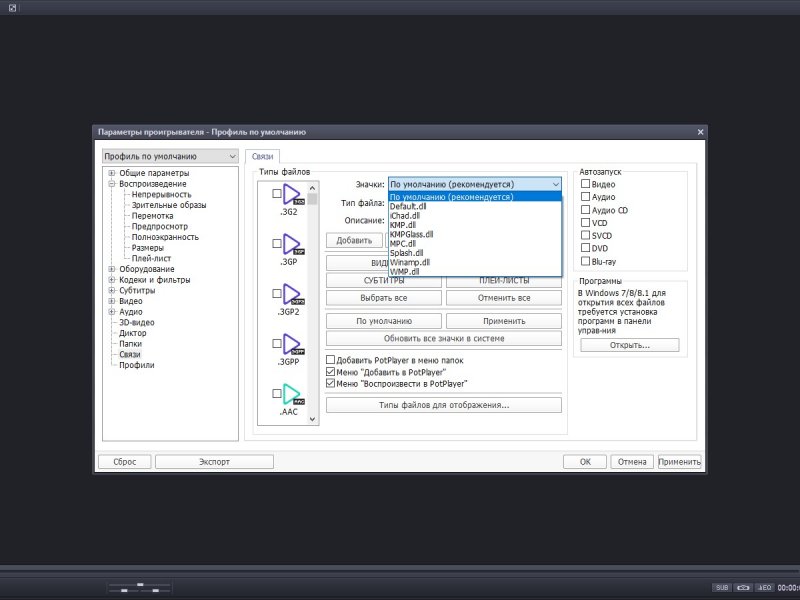The width and height of the screenshot is (800, 600).
Task: Click 'Отменить все' button
Action: click(x=504, y=297)
